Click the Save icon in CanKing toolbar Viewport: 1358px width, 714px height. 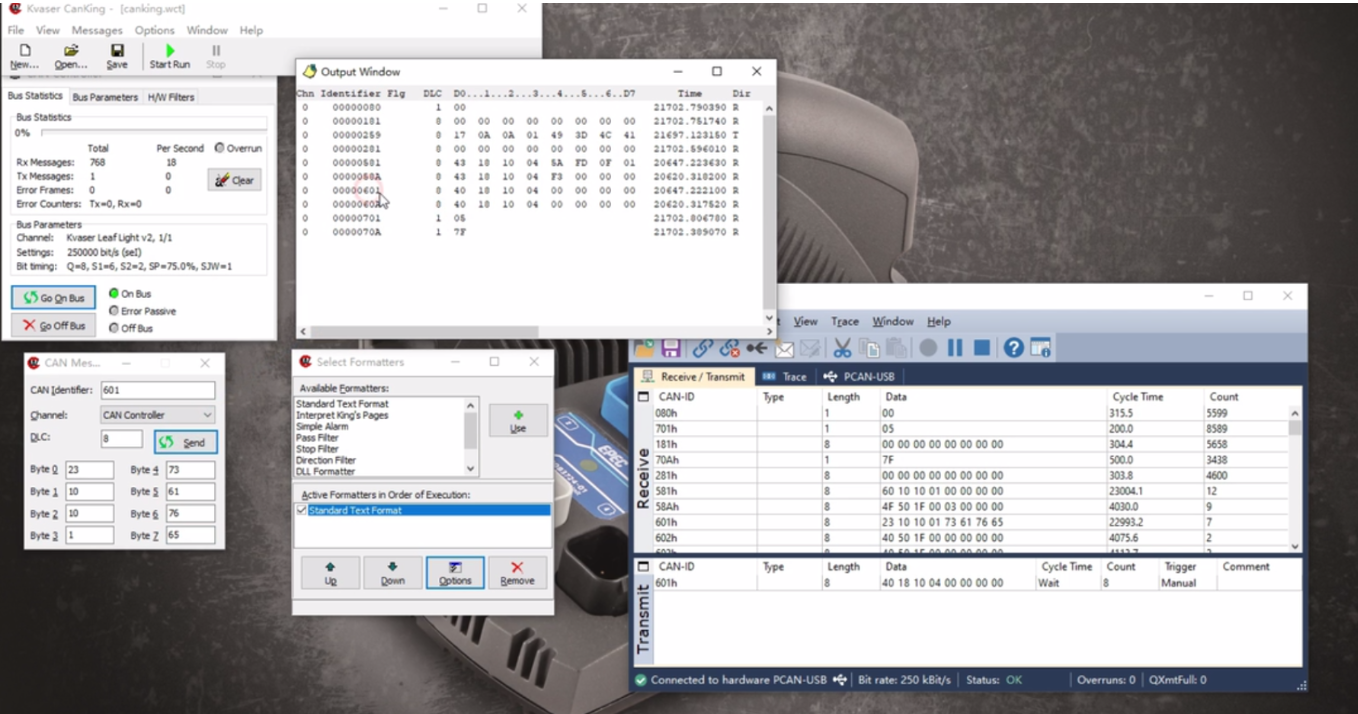(117, 50)
